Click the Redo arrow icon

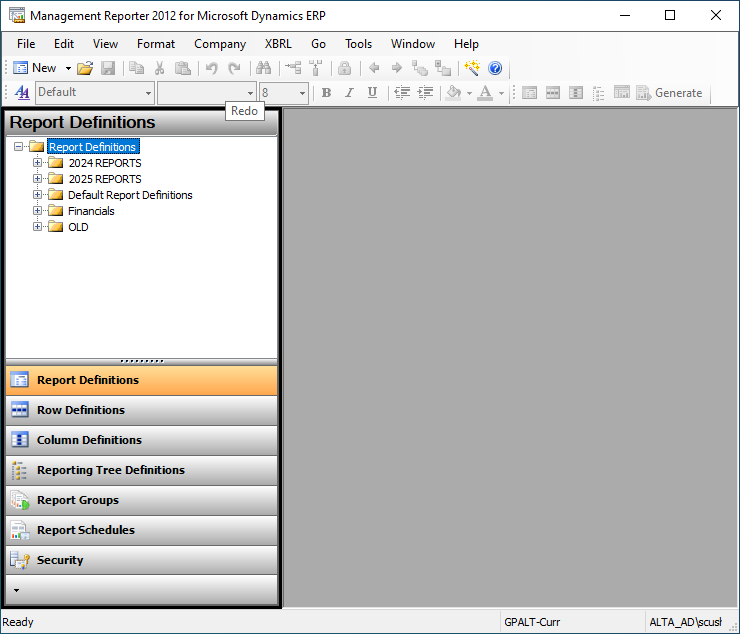pyautogui.click(x=234, y=68)
